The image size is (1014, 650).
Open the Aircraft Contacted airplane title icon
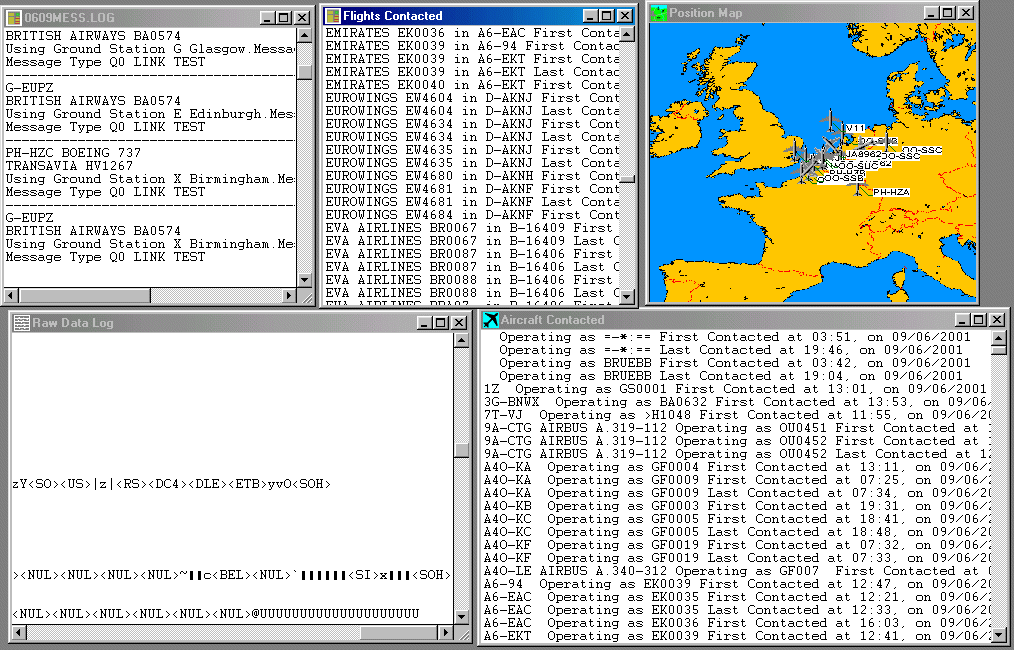point(491,320)
